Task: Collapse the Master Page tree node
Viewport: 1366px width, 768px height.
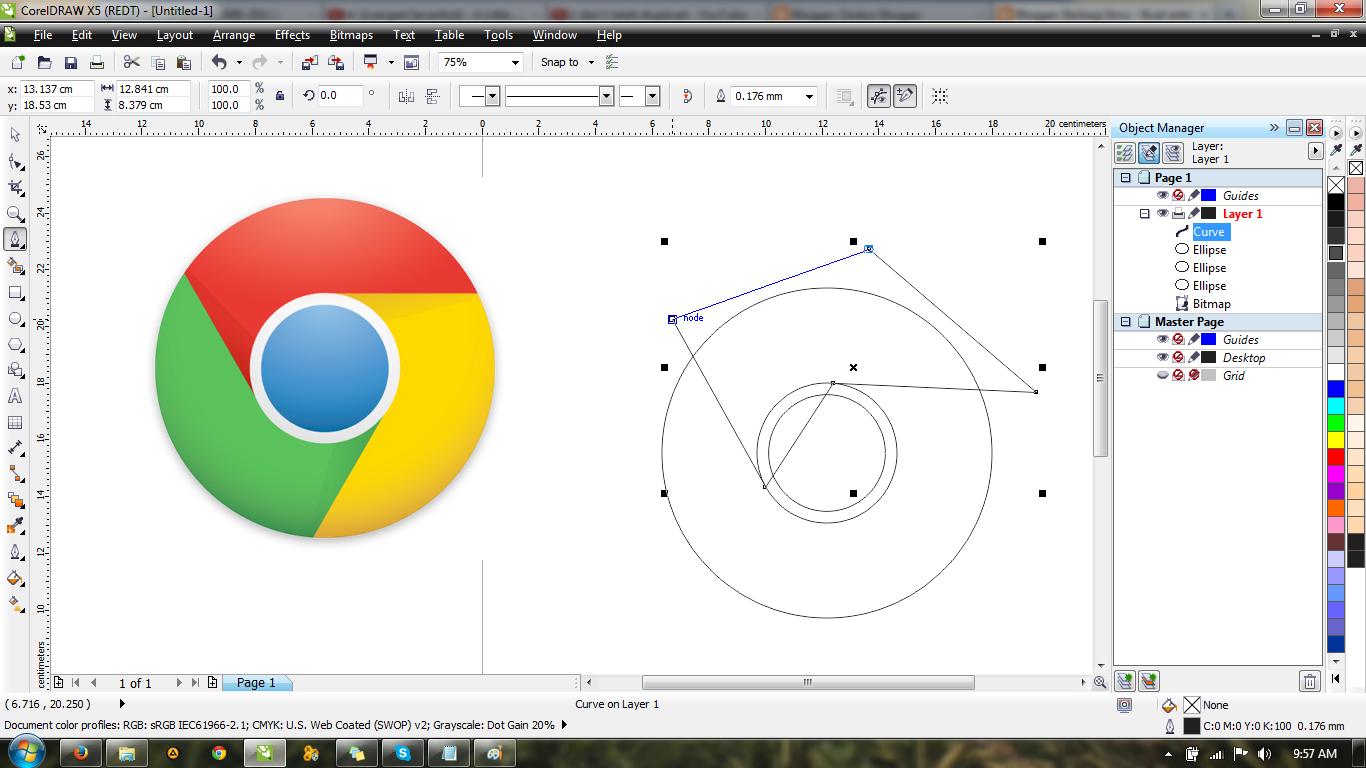Action: (1125, 321)
